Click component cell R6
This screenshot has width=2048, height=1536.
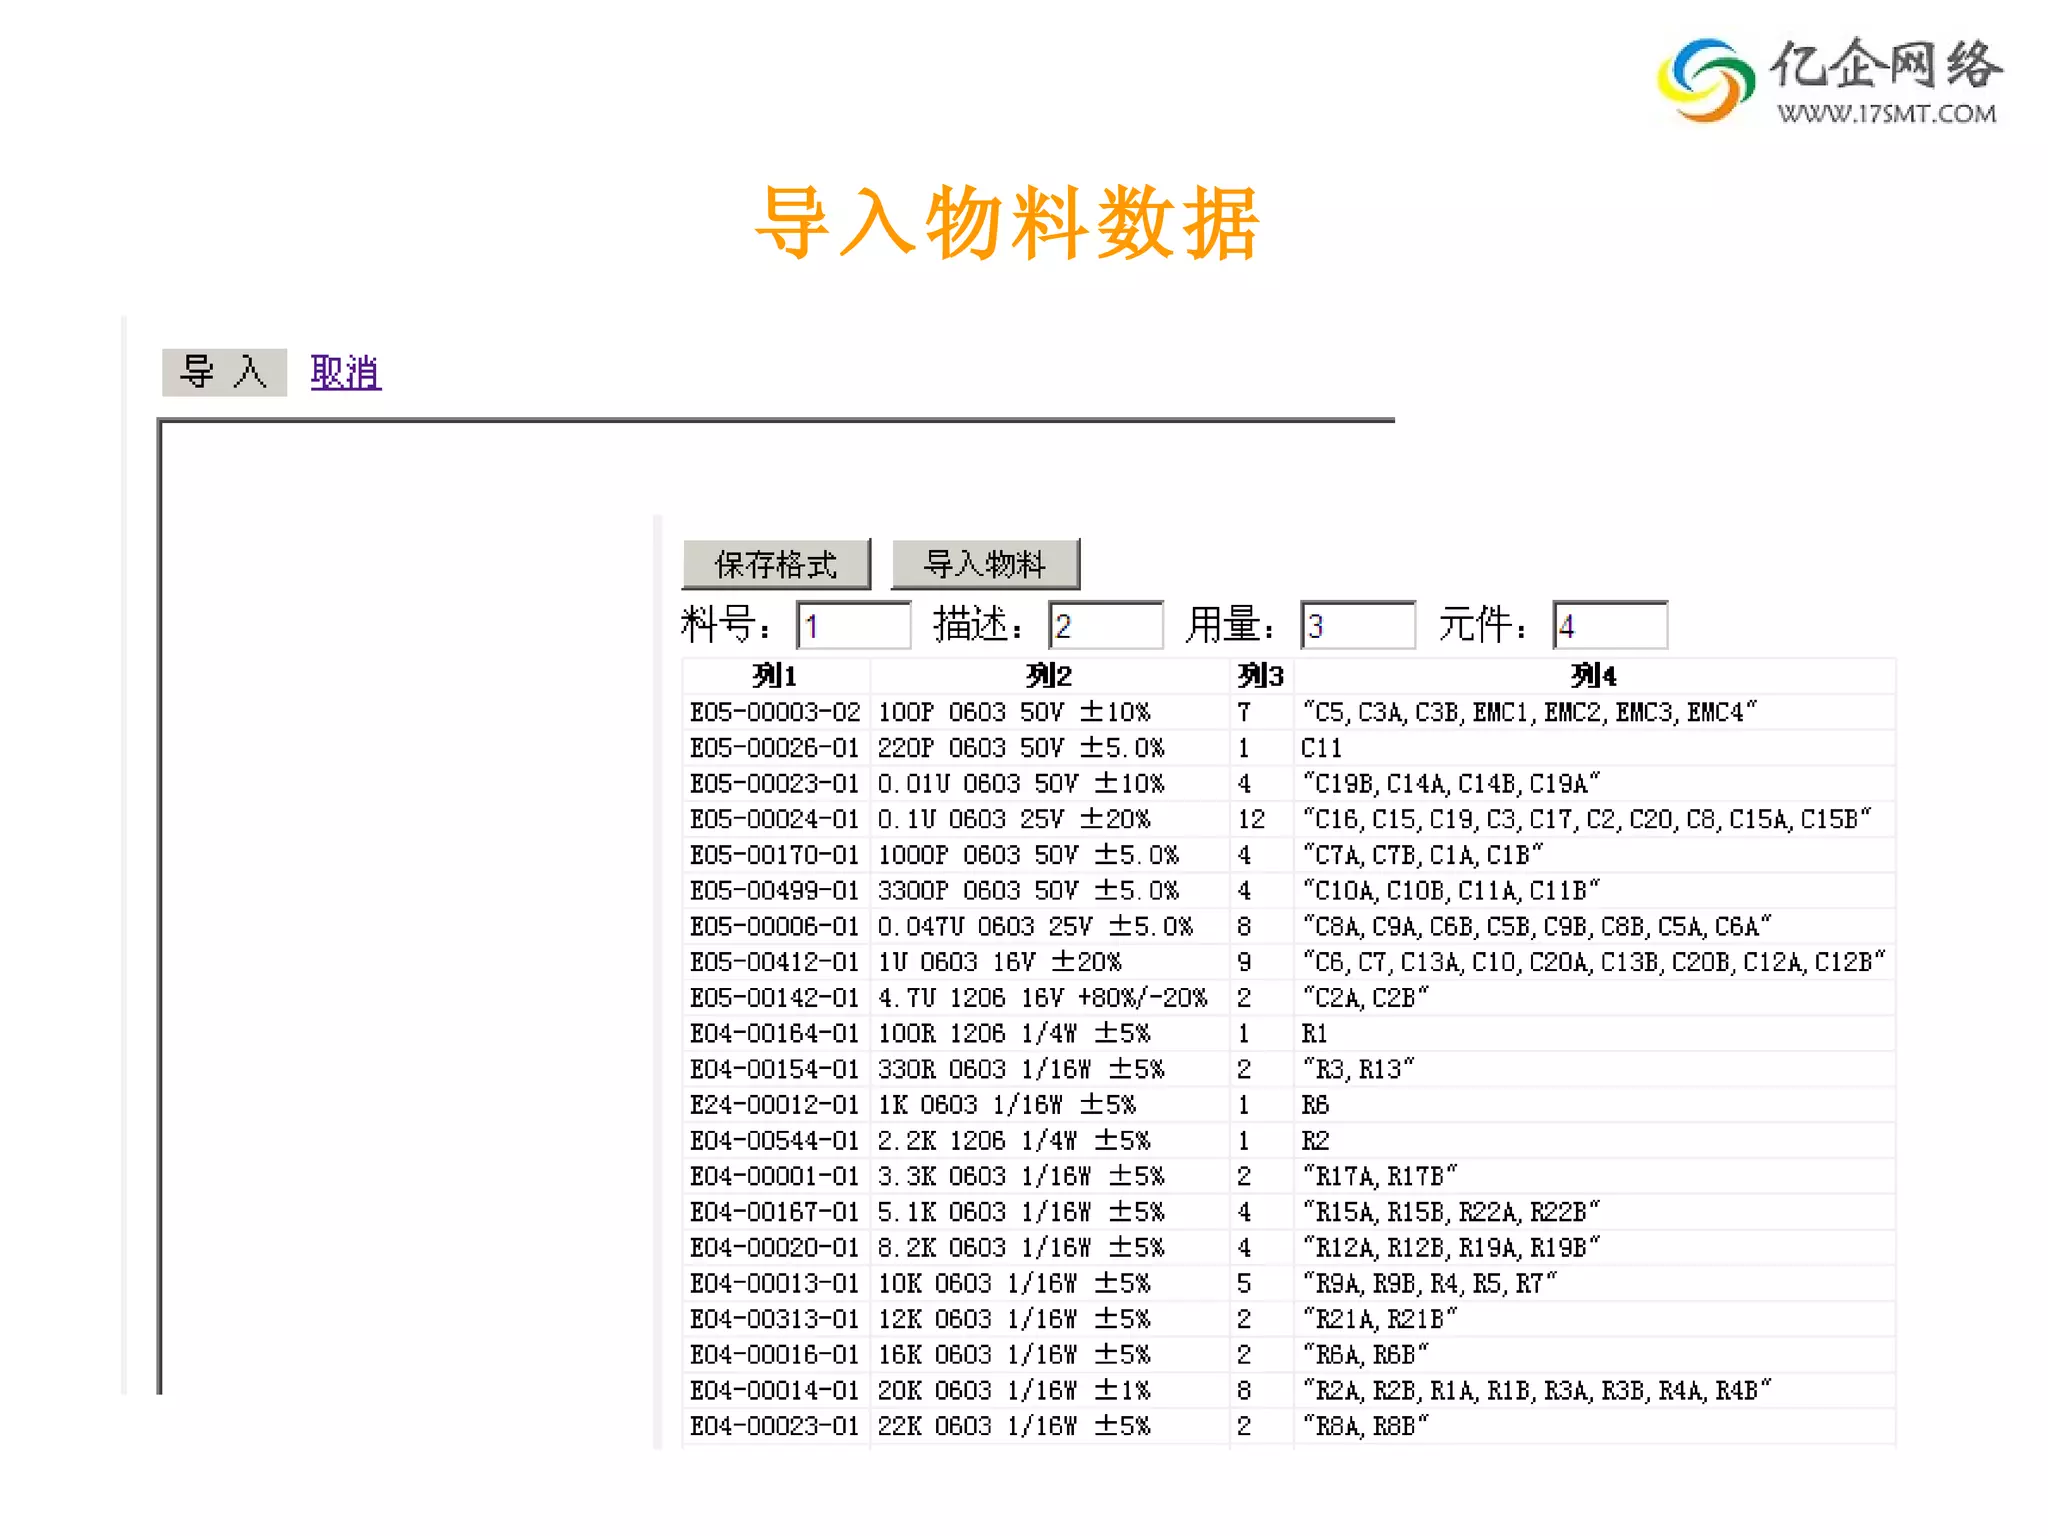tap(1594, 1105)
